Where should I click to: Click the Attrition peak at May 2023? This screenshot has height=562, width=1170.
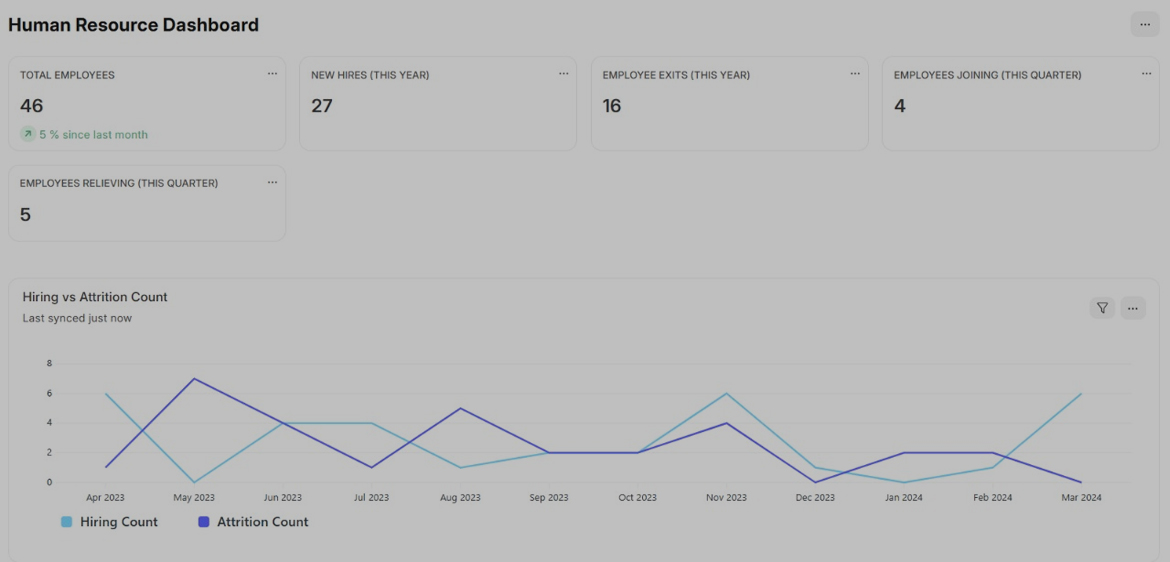[x=194, y=379]
